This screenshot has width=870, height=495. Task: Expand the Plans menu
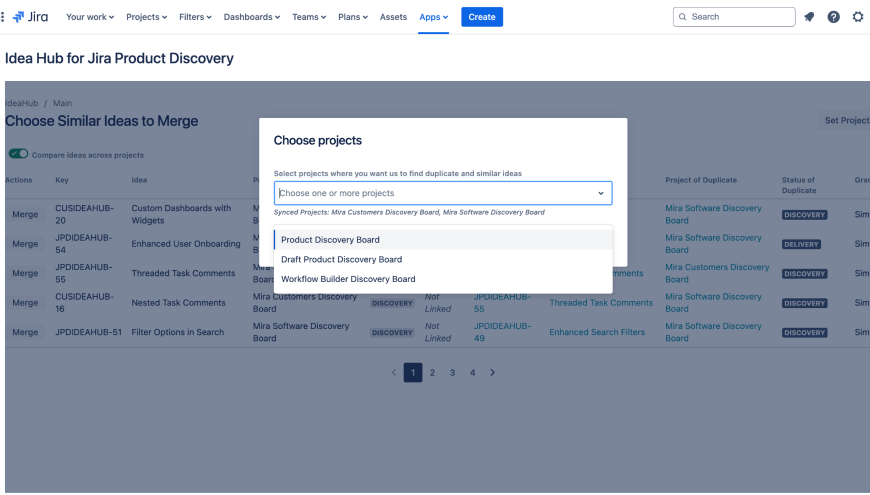tap(353, 17)
